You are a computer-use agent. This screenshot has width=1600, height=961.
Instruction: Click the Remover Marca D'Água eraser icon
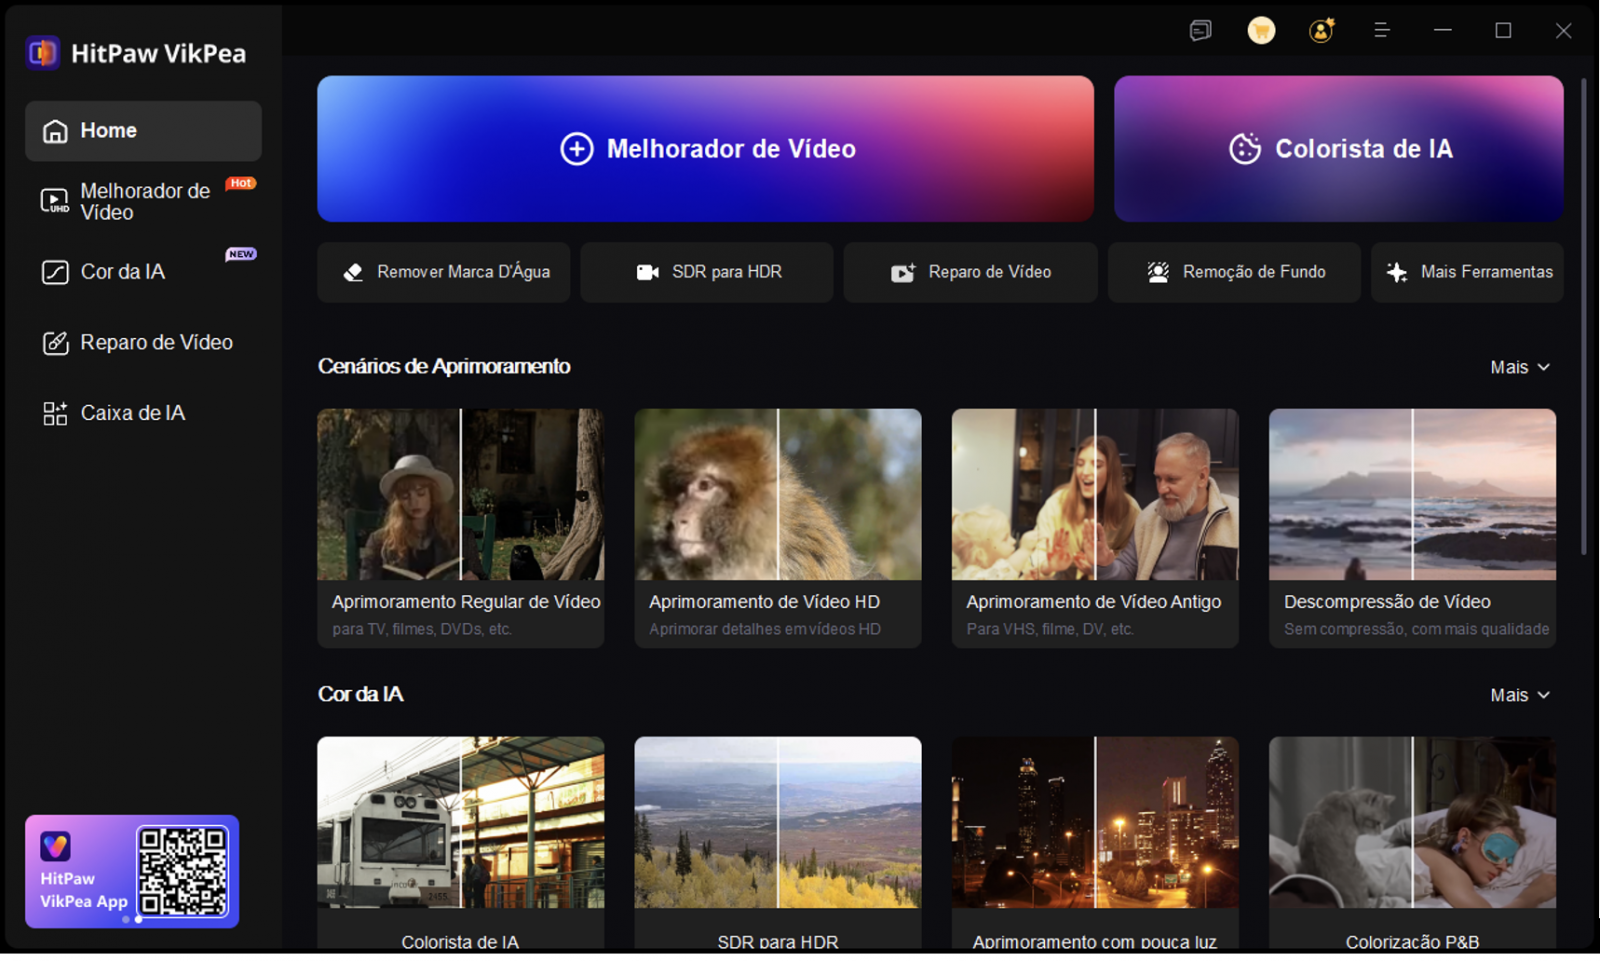[353, 272]
